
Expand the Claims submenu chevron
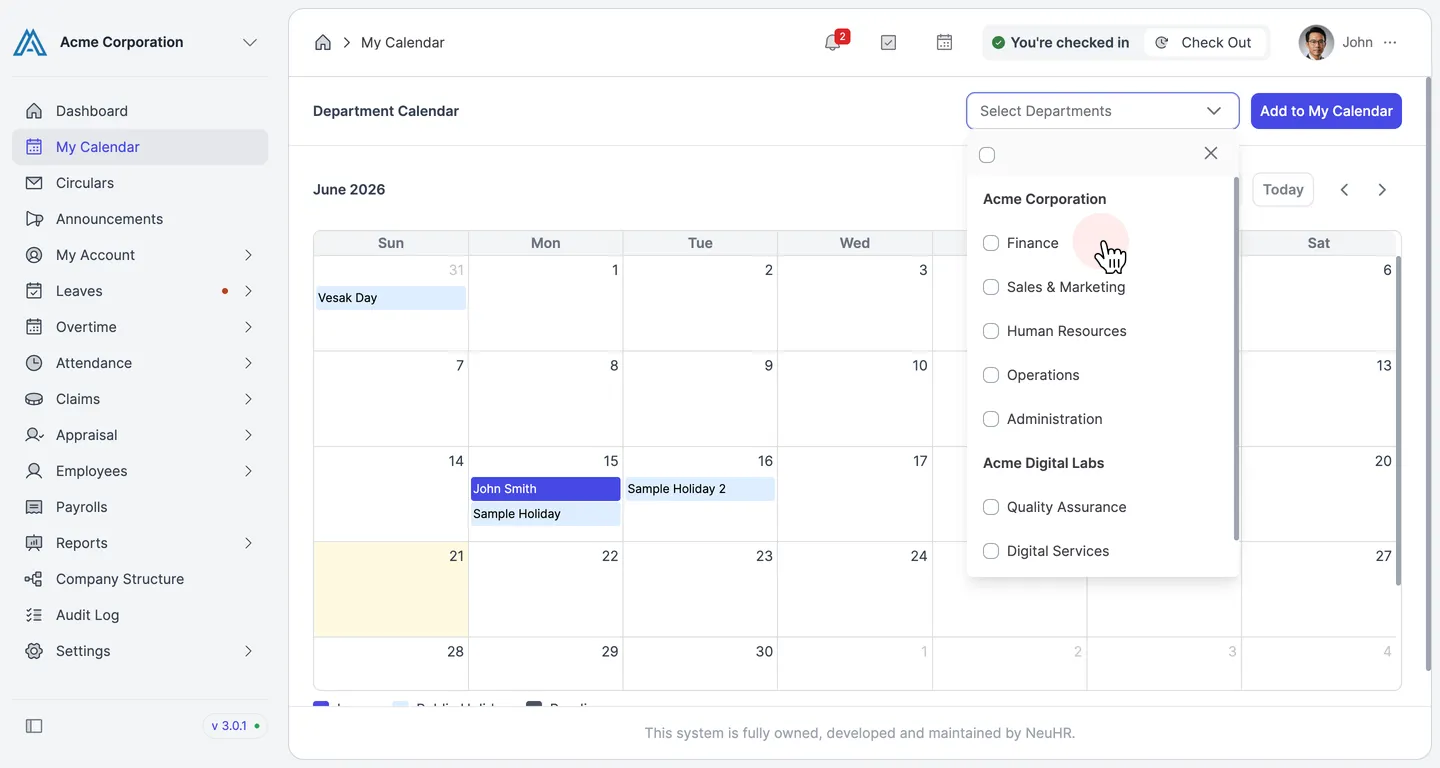coord(248,399)
